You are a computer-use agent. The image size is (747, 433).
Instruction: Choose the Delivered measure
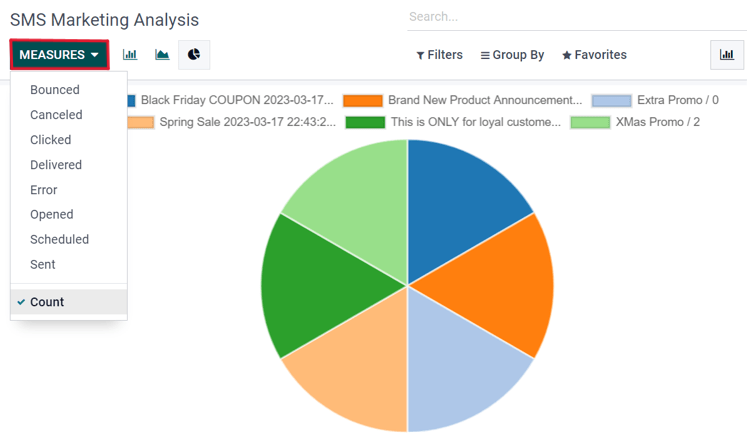point(56,165)
